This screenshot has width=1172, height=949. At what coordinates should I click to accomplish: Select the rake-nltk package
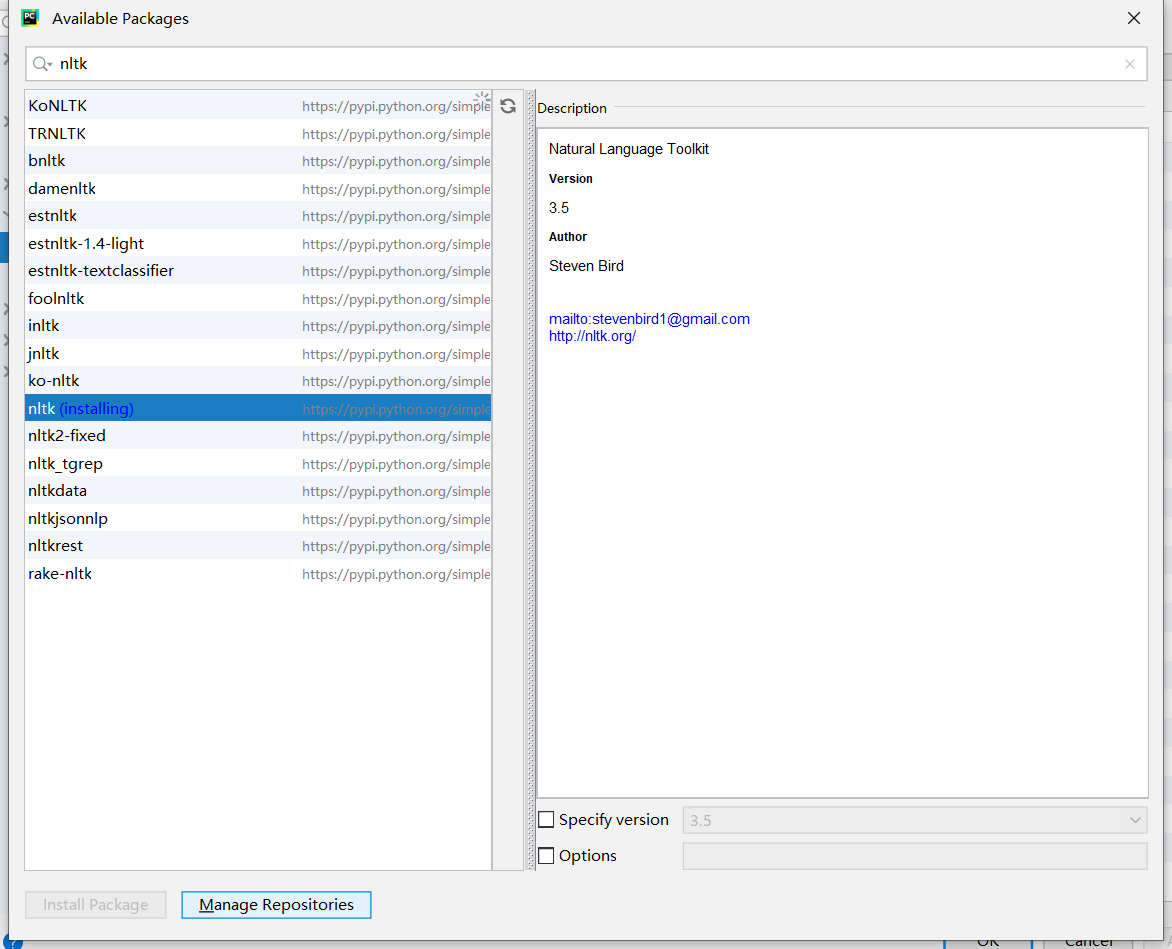click(x=258, y=573)
